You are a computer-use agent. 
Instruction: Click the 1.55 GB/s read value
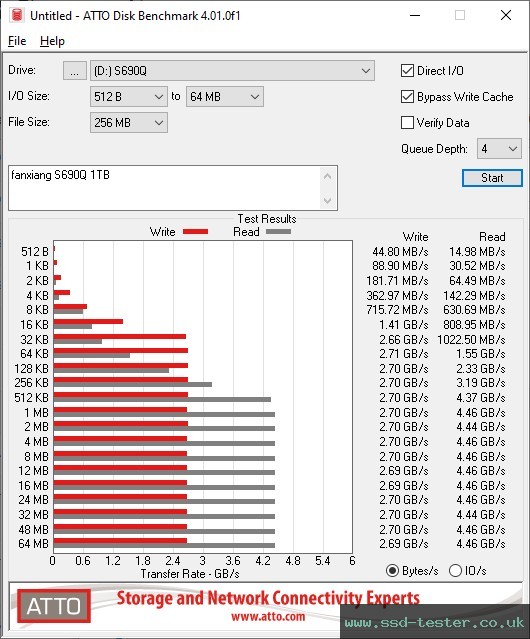tap(481, 354)
